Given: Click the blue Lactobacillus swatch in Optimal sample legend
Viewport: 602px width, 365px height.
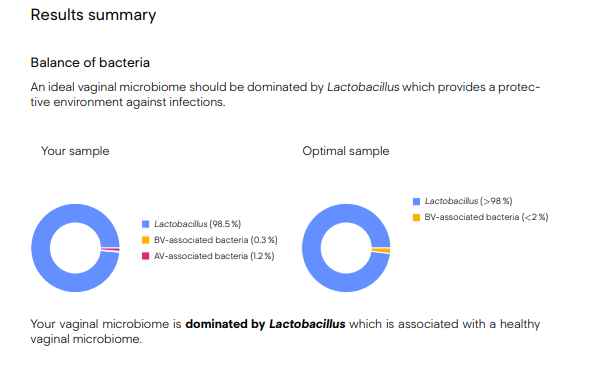Looking at the screenshot, I should [416, 201].
